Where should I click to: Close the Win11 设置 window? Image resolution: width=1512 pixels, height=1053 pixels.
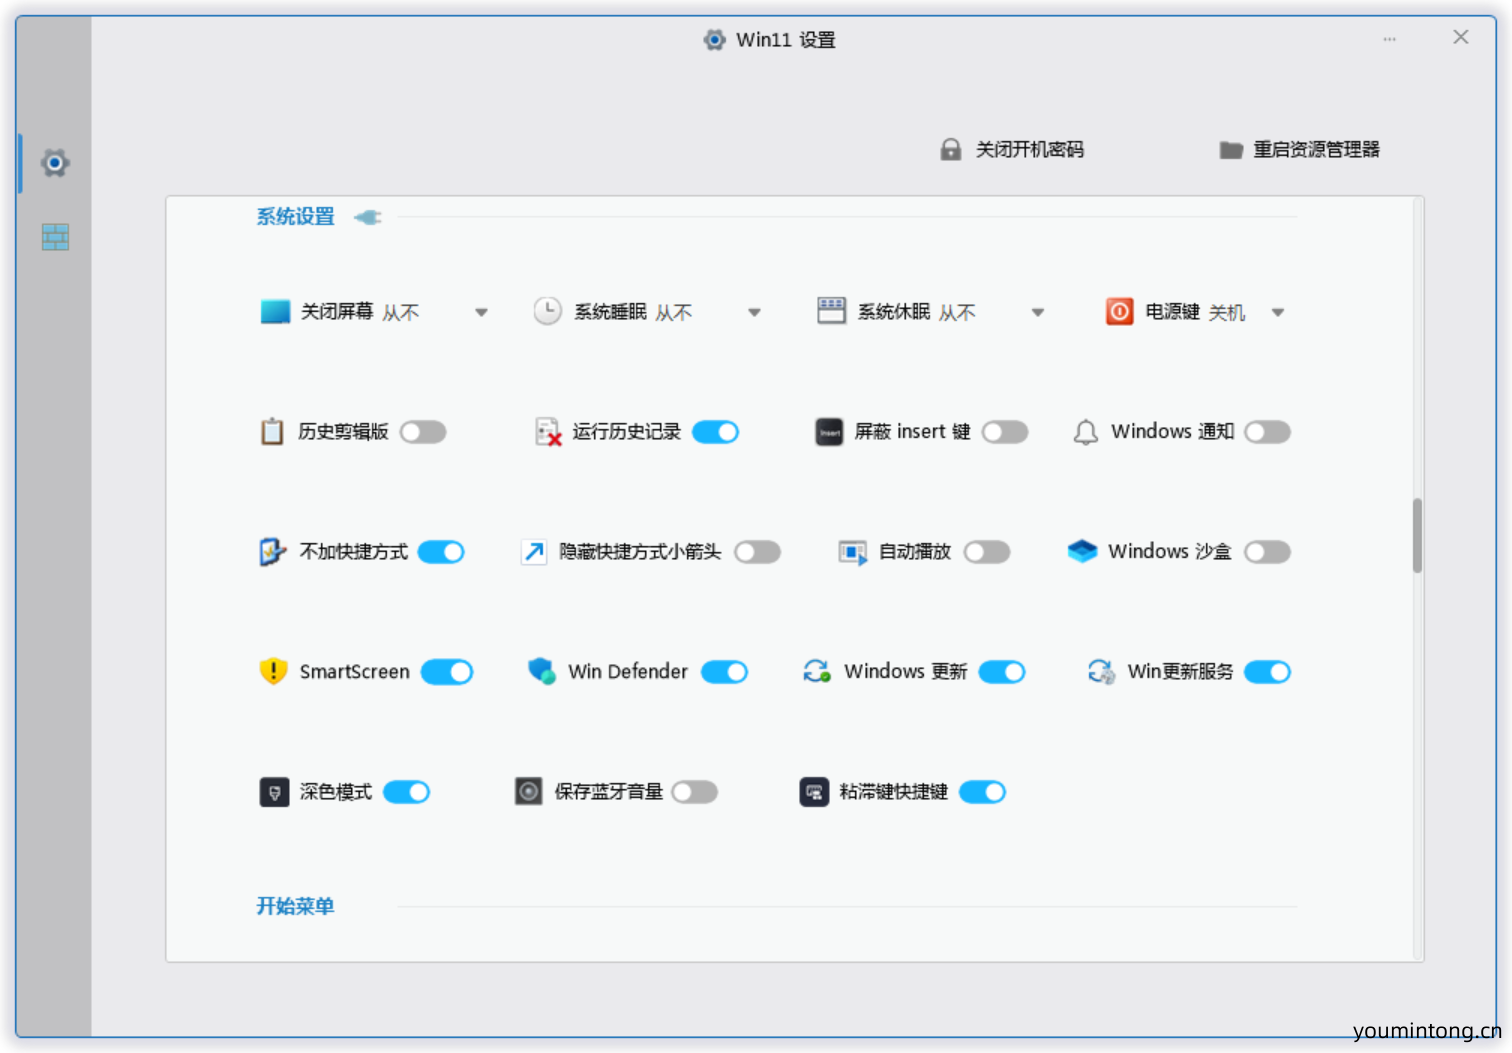(x=1461, y=37)
